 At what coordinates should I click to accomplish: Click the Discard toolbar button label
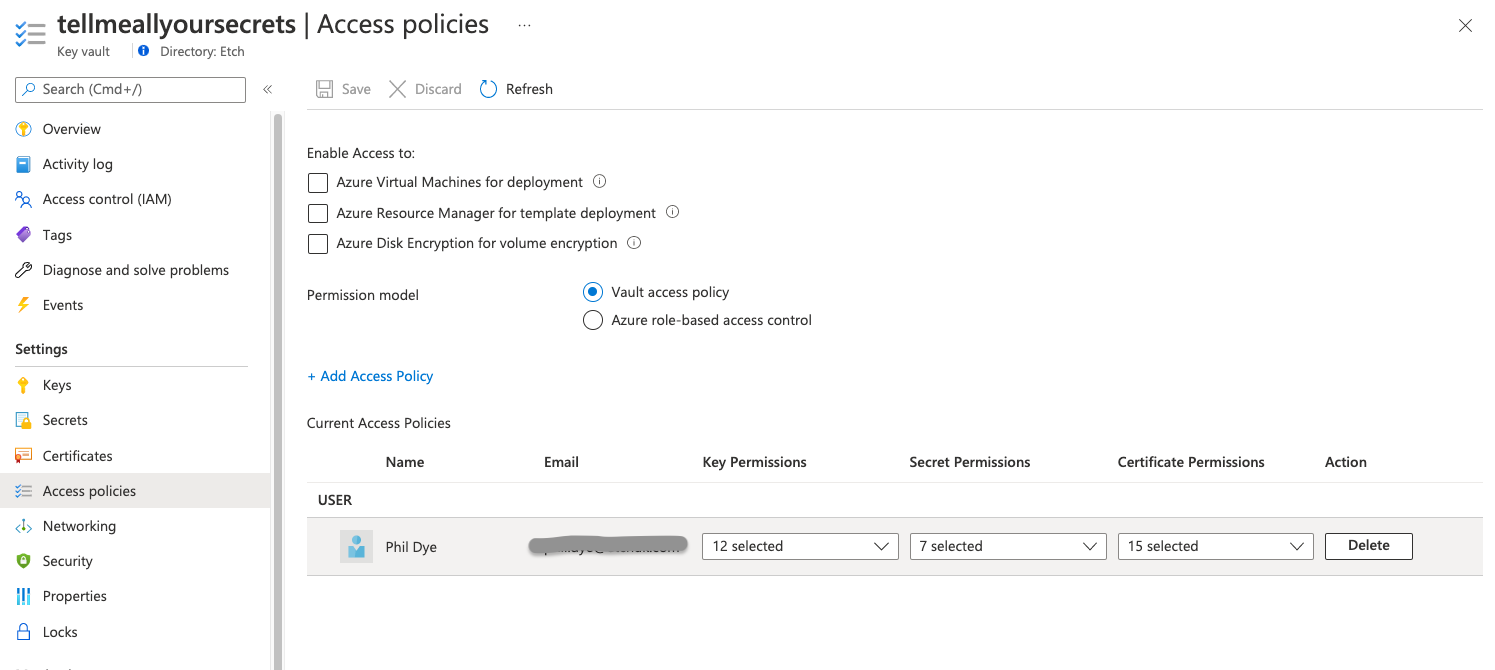(x=438, y=89)
